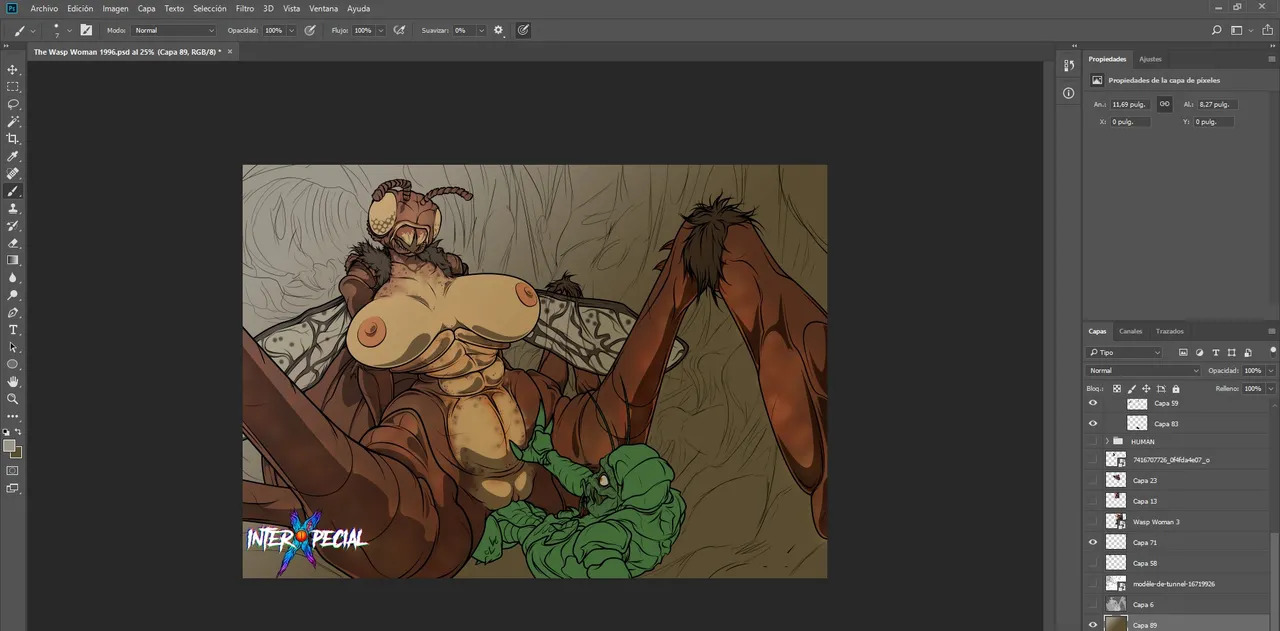Show layer Wasp Woman 3
Screen dimensions: 1280x631
(x=1093, y=521)
